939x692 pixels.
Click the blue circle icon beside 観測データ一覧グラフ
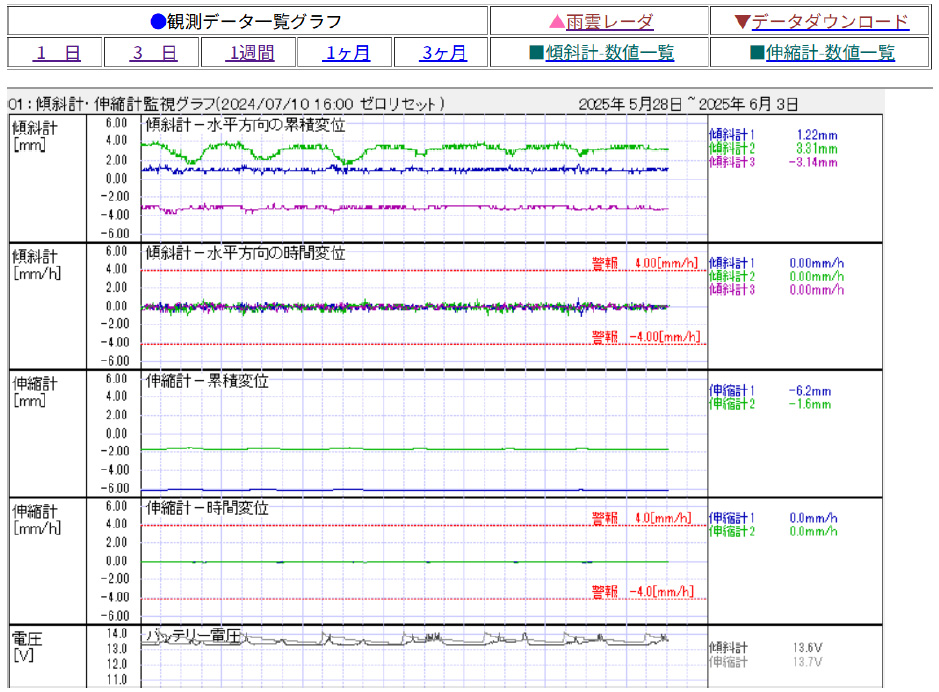pos(157,22)
